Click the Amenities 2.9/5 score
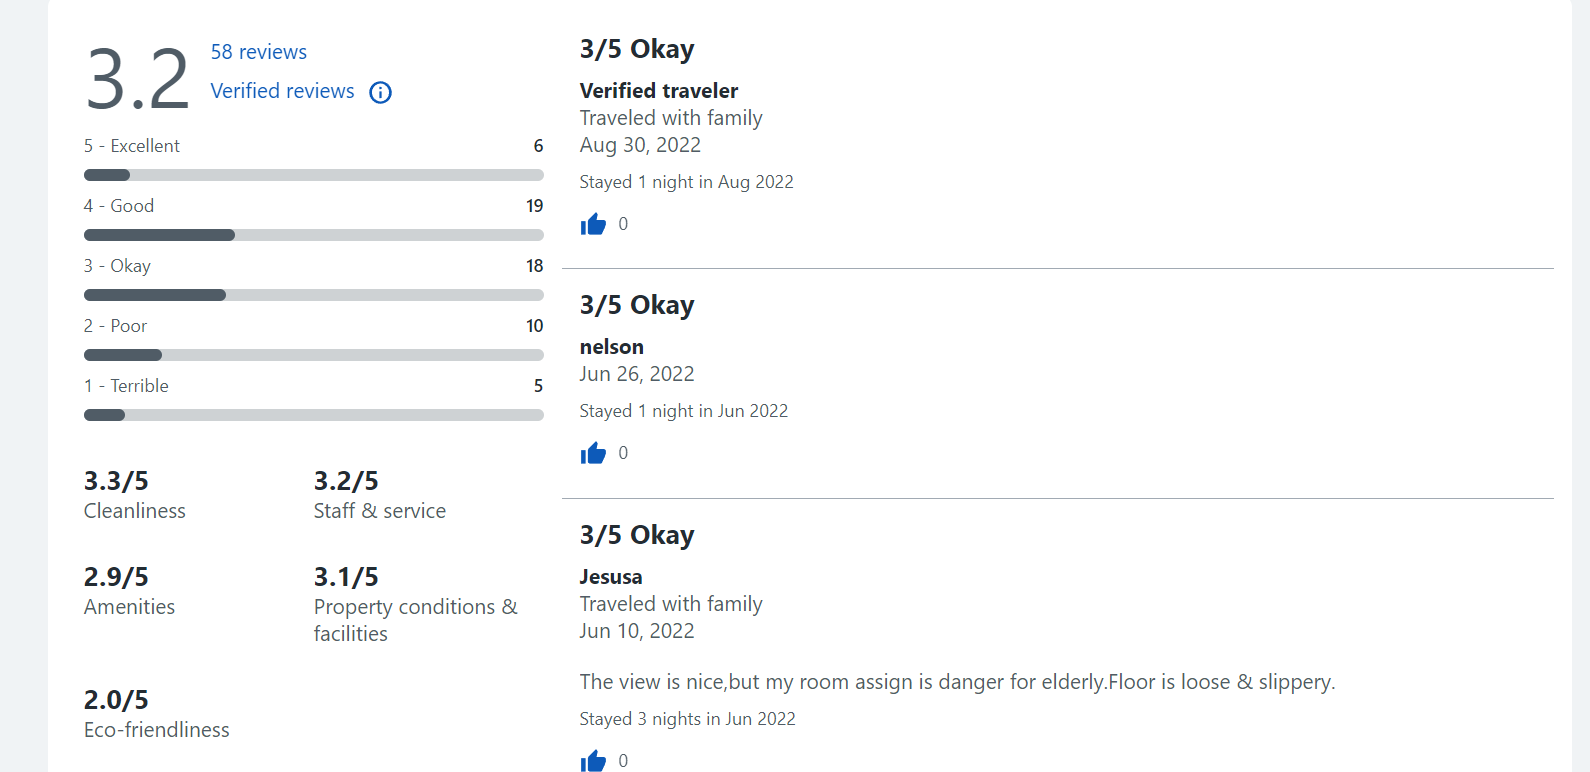This screenshot has width=1590, height=772. 116,577
